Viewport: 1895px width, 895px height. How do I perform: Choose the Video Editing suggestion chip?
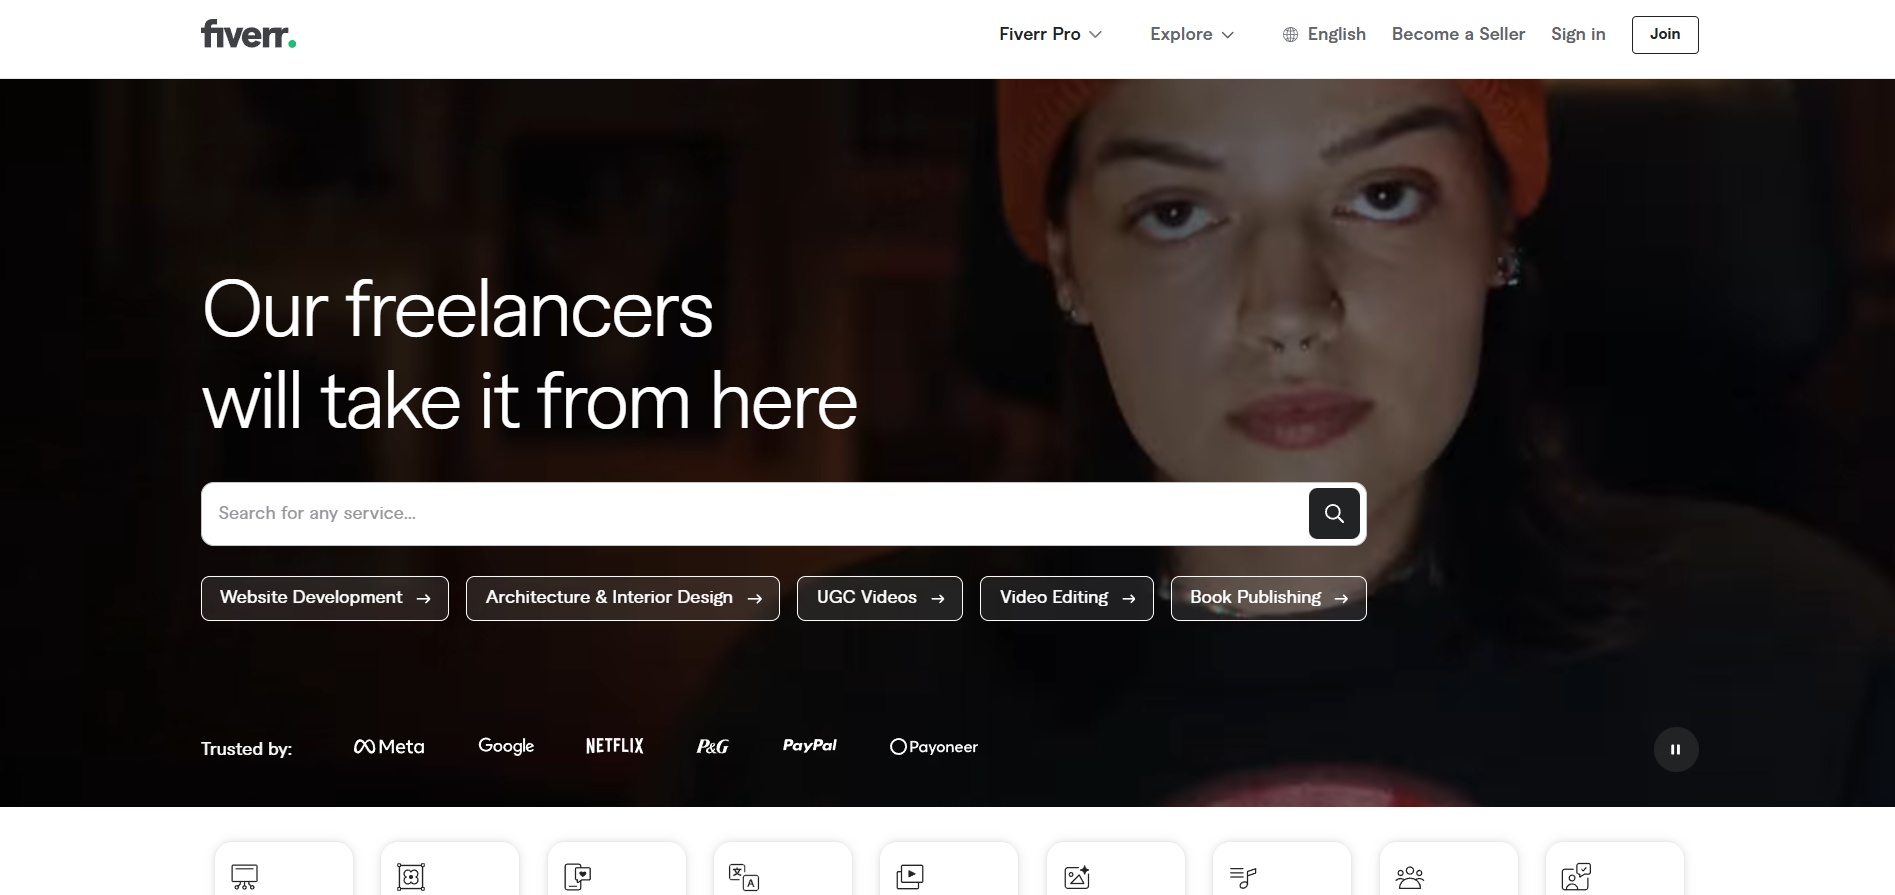tap(1066, 598)
